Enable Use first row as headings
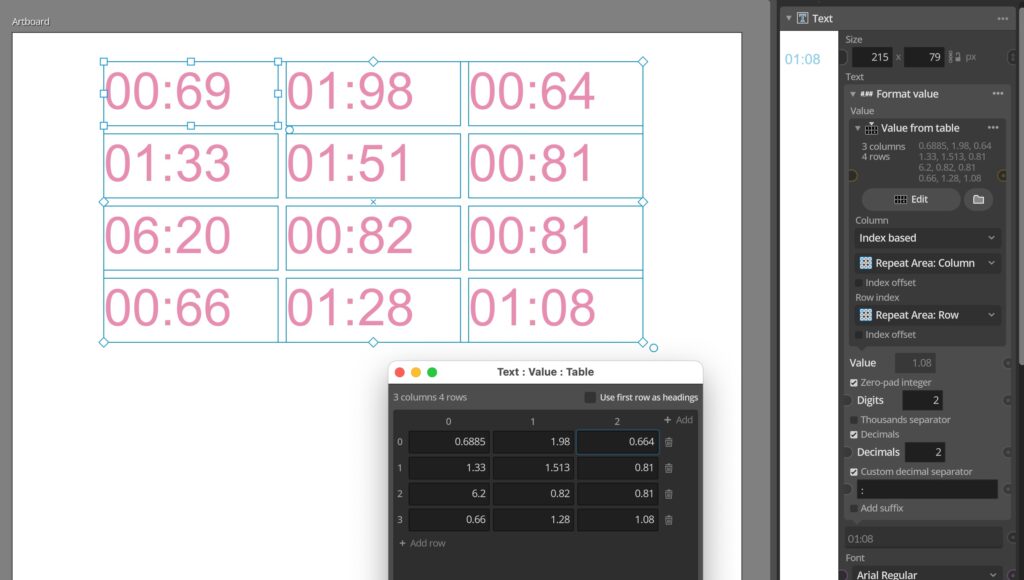1024x580 pixels. click(590, 397)
